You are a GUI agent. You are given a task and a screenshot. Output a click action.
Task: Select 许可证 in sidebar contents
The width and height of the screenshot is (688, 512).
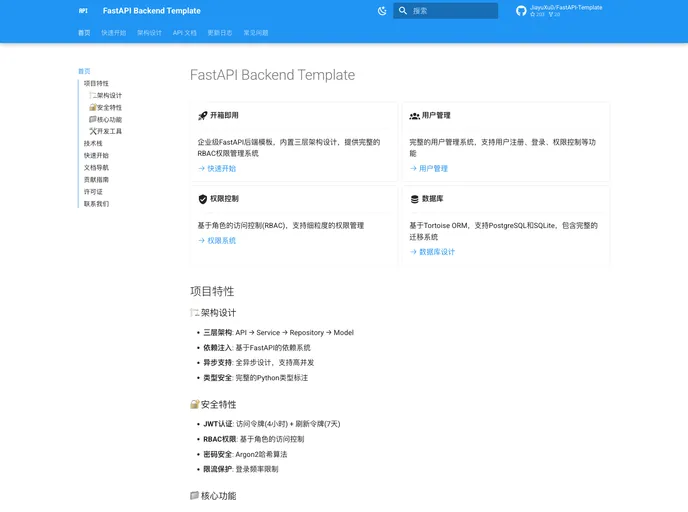93,192
